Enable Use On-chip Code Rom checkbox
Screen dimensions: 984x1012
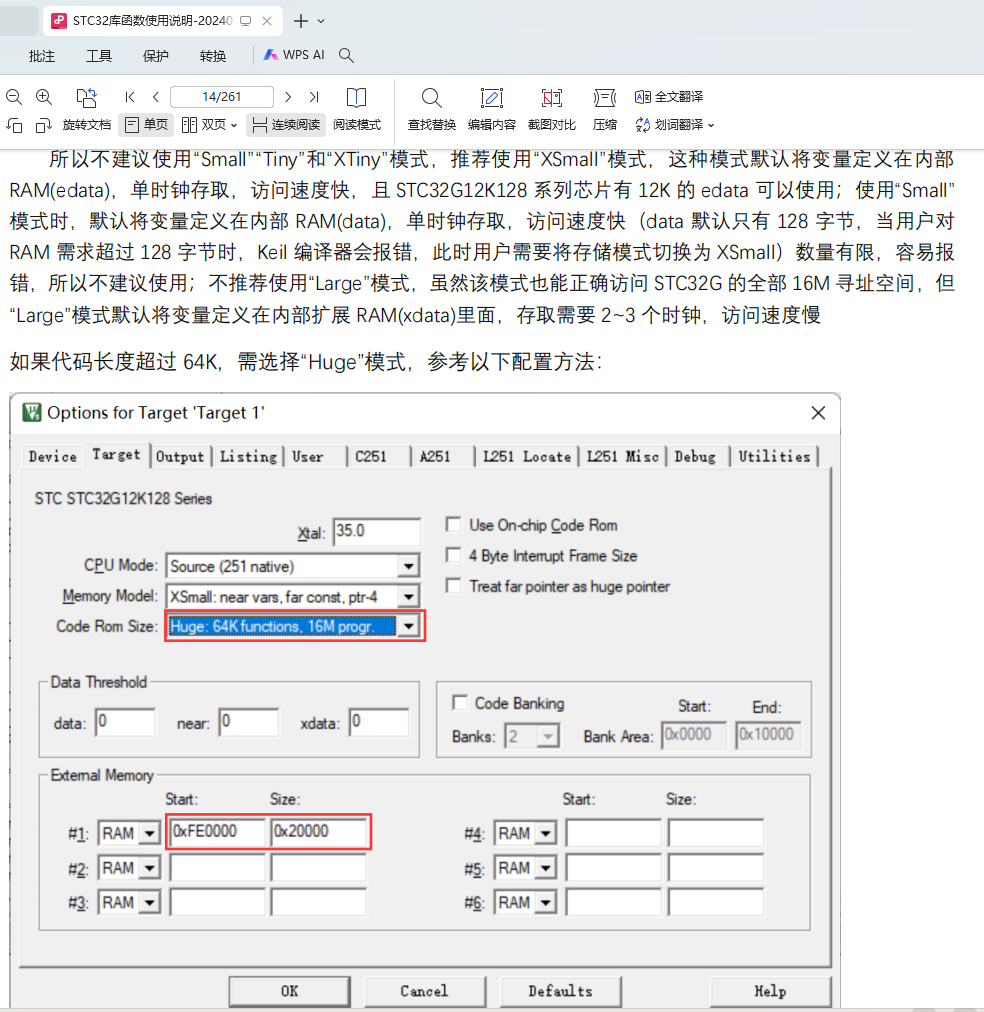click(x=454, y=525)
